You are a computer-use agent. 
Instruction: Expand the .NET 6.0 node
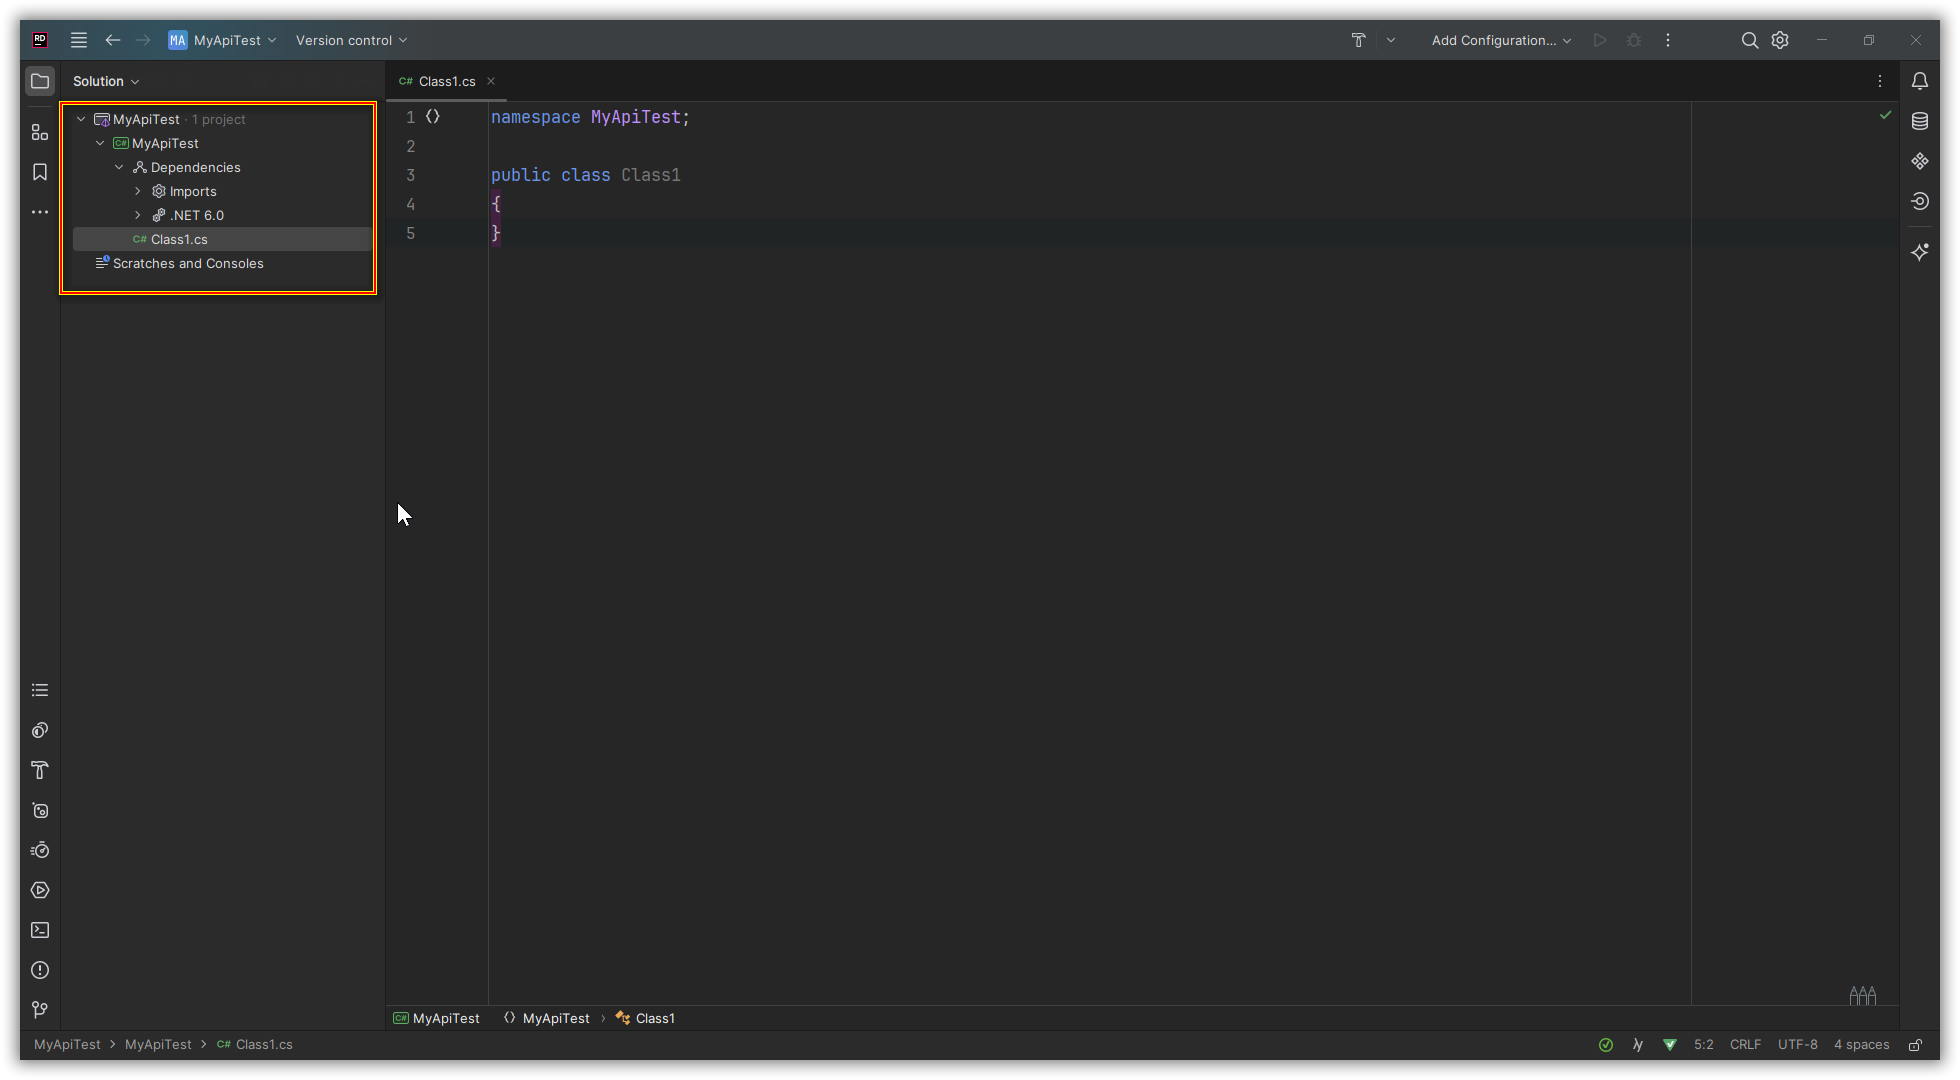click(x=138, y=215)
